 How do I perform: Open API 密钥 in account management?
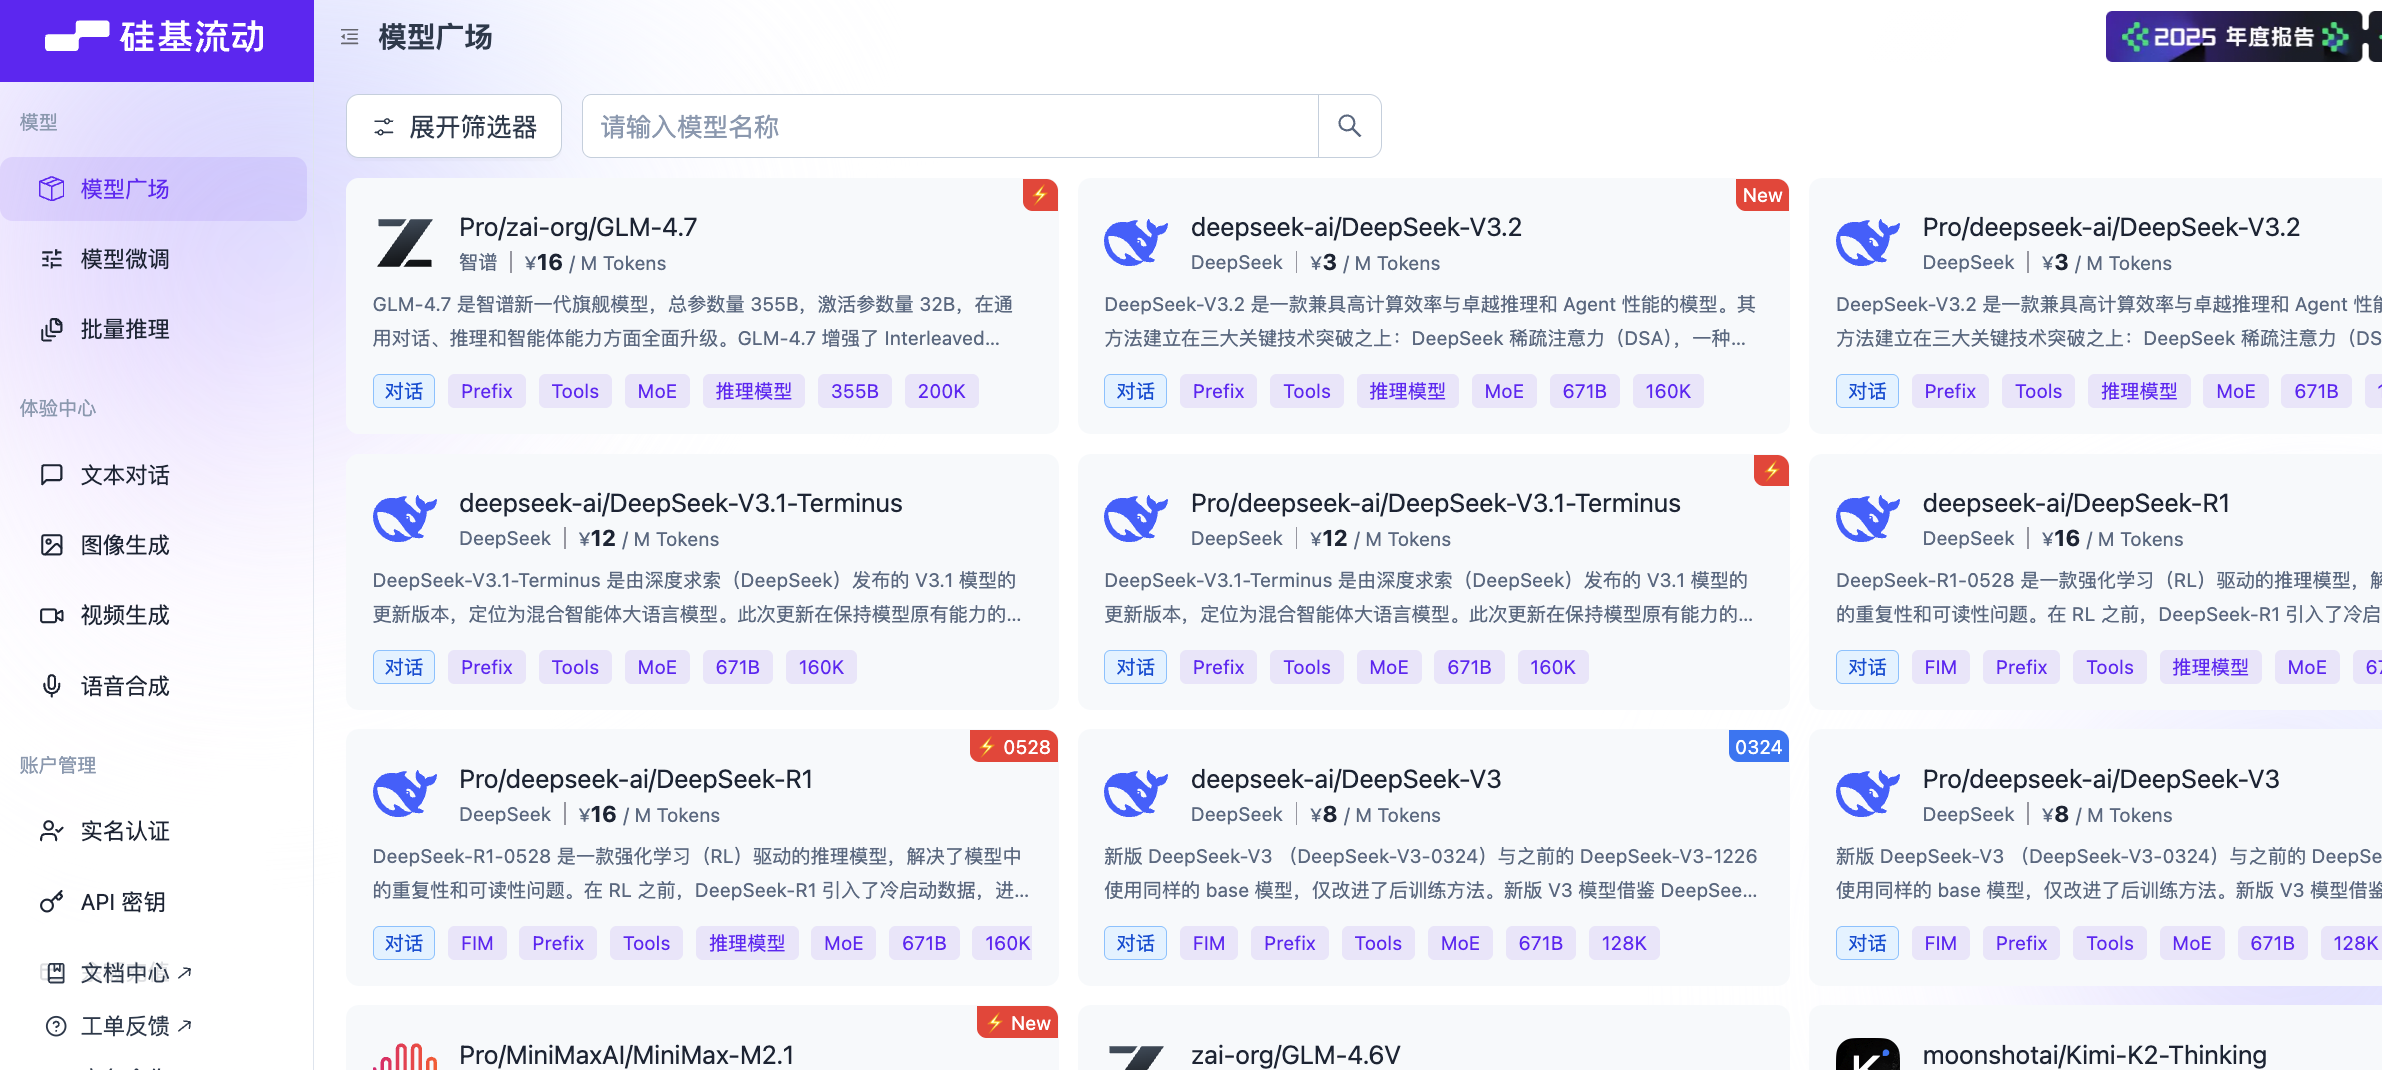click(122, 902)
